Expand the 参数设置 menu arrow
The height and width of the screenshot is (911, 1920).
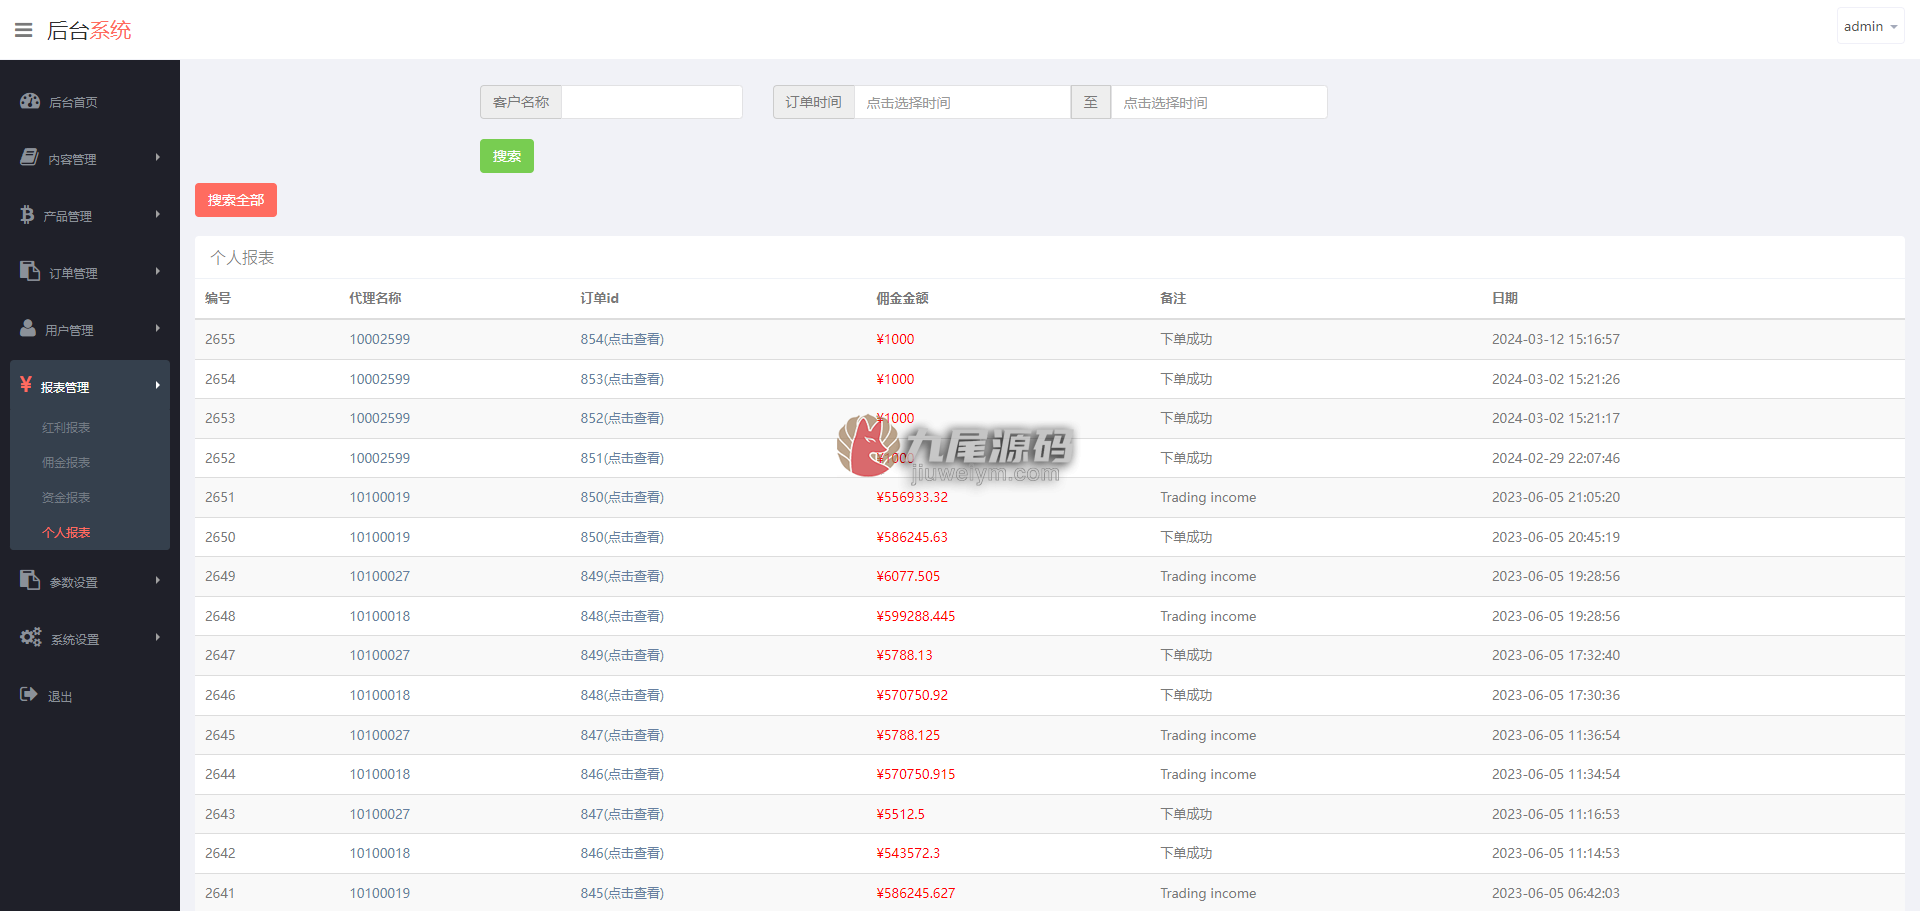coord(158,580)
